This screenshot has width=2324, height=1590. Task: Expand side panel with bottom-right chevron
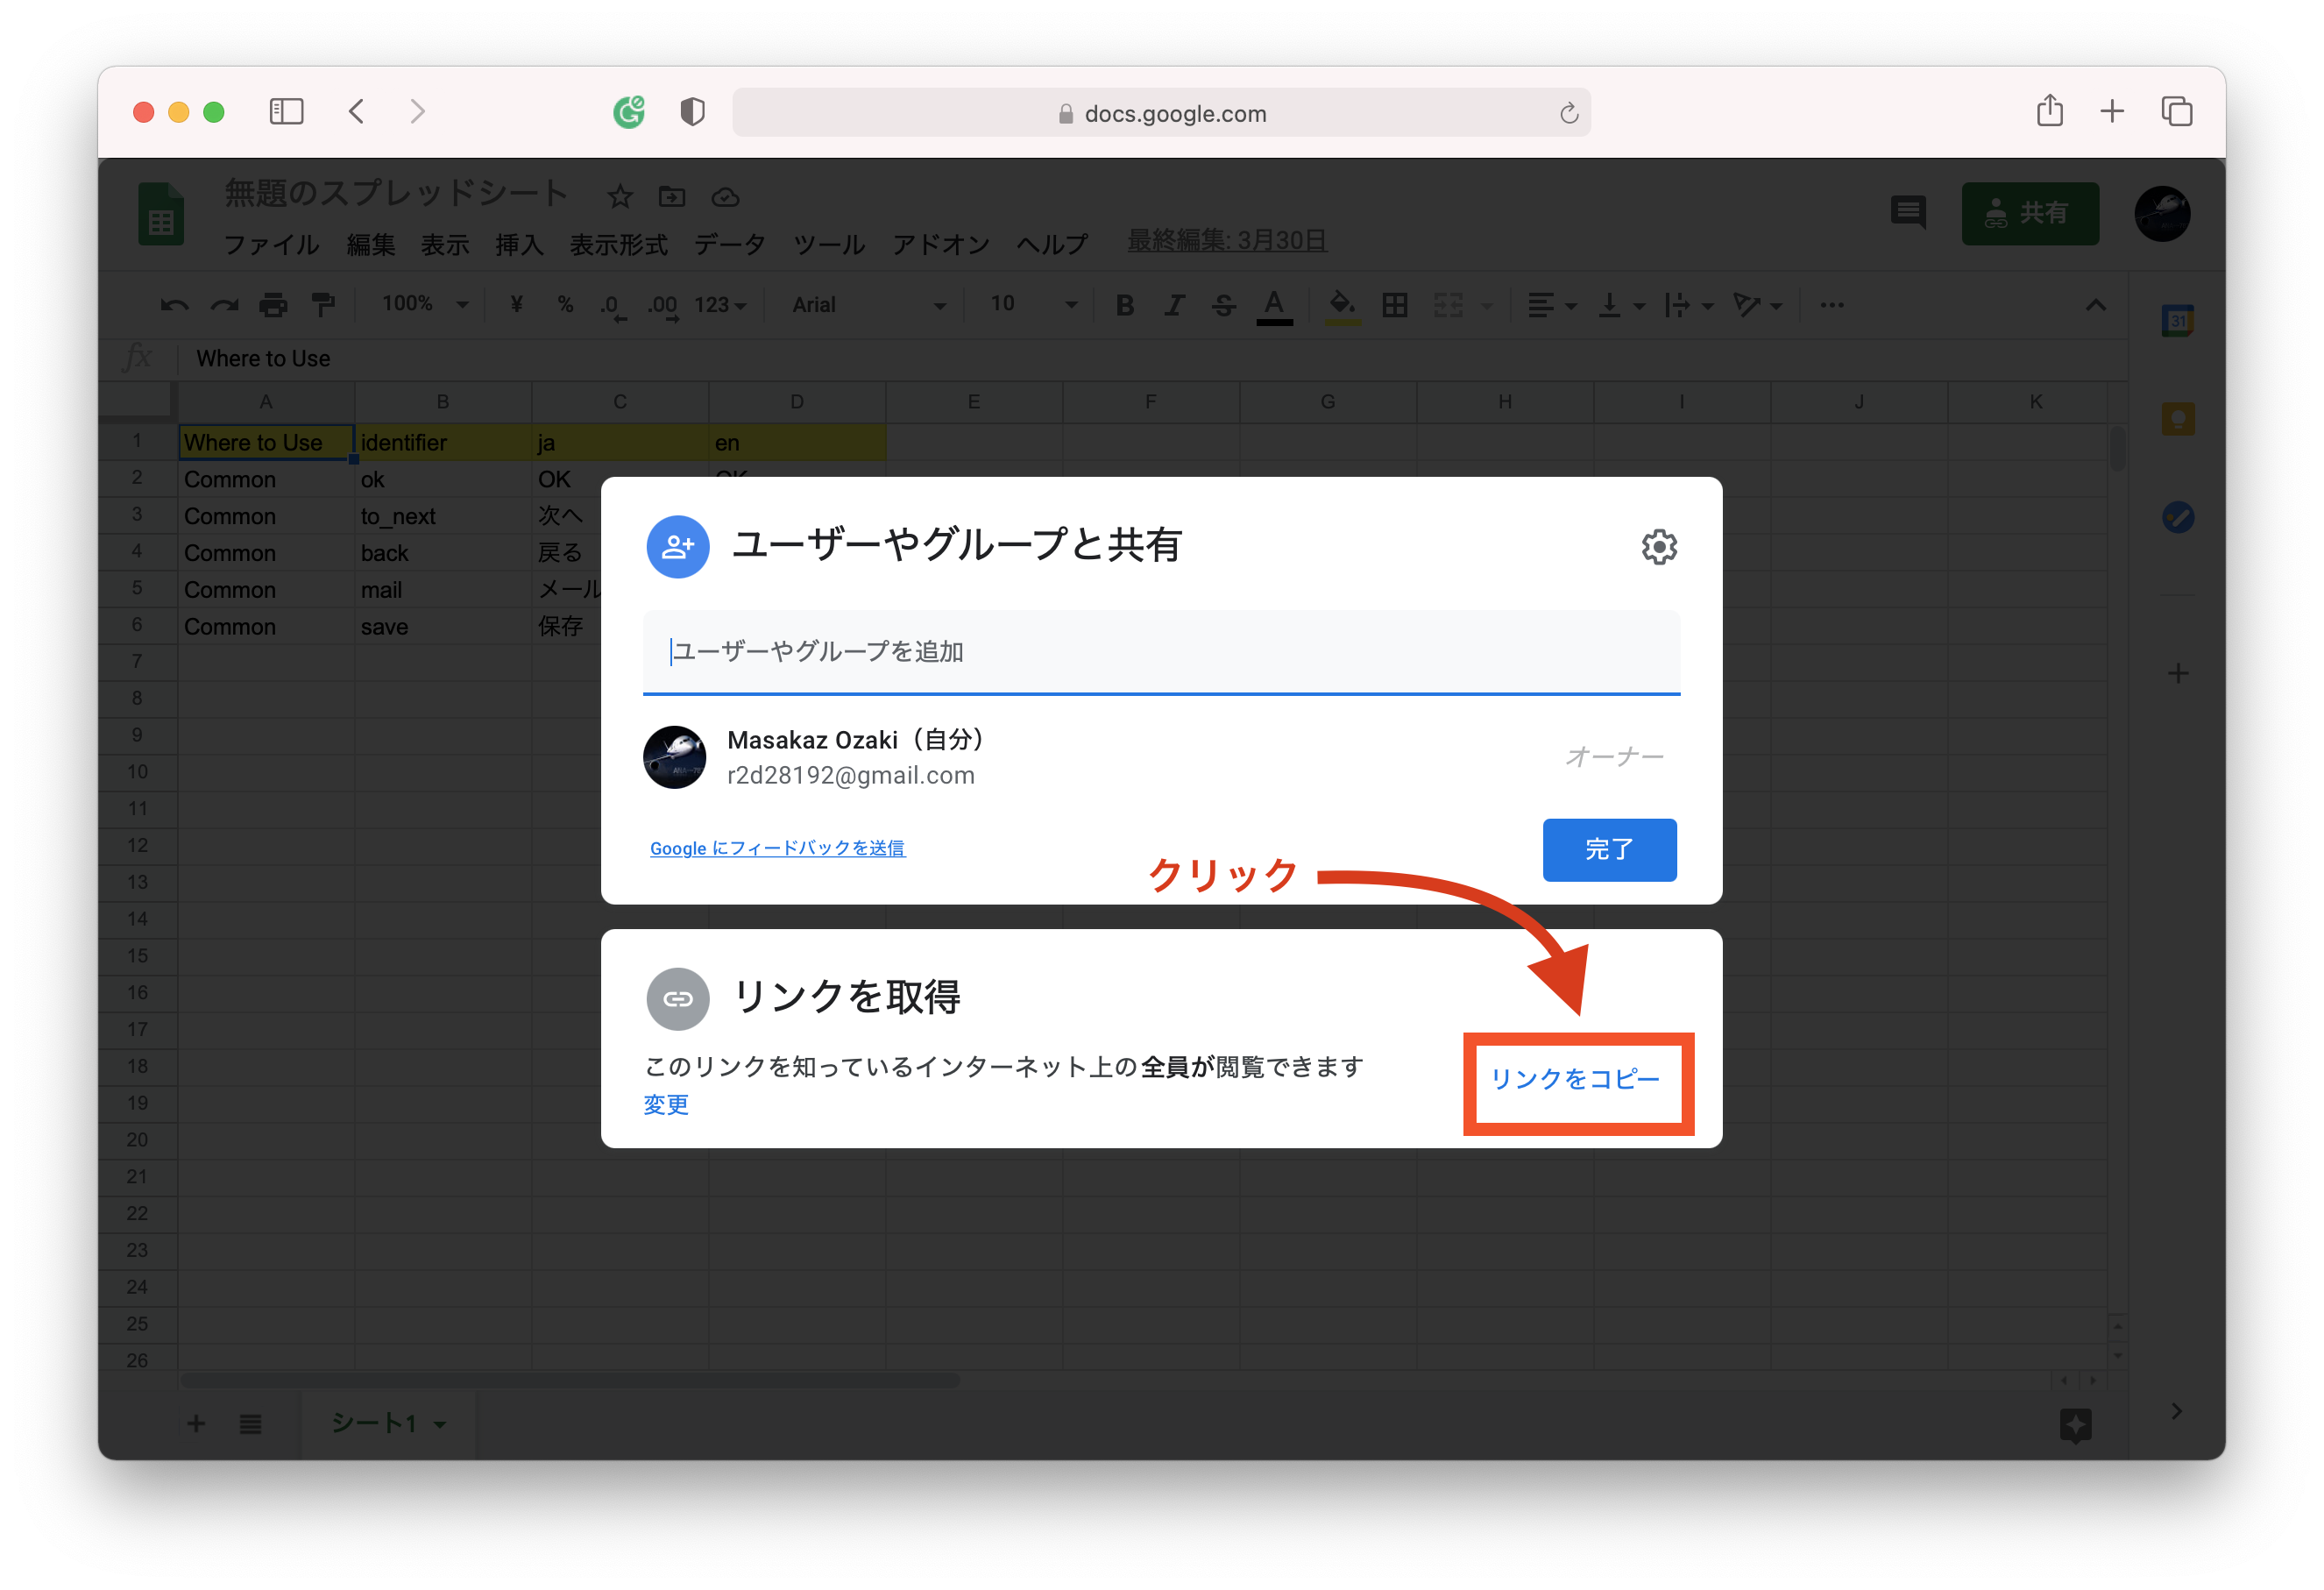pyautogui.click(x=2177, y=1411)
